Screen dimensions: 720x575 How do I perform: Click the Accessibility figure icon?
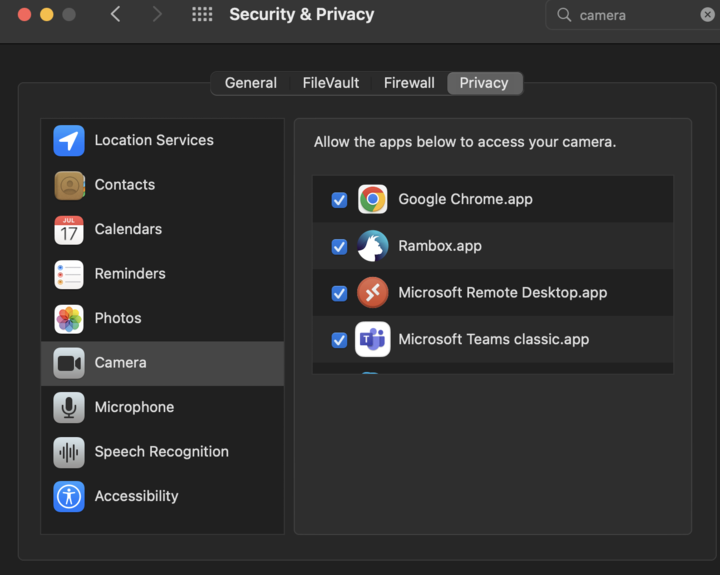tap(69, 496)
